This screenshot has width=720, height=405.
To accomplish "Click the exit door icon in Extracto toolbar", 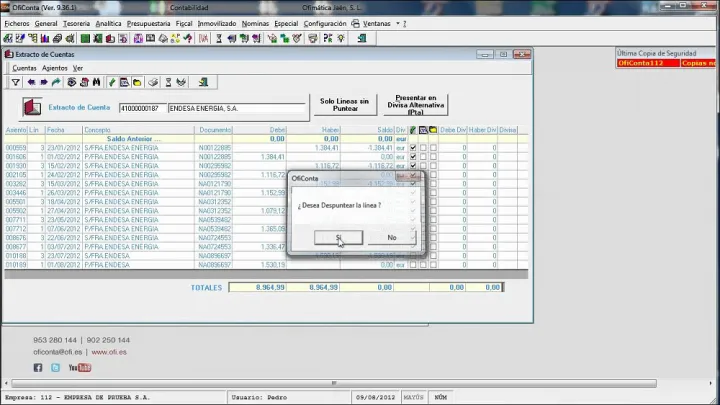I will [202, 82].
